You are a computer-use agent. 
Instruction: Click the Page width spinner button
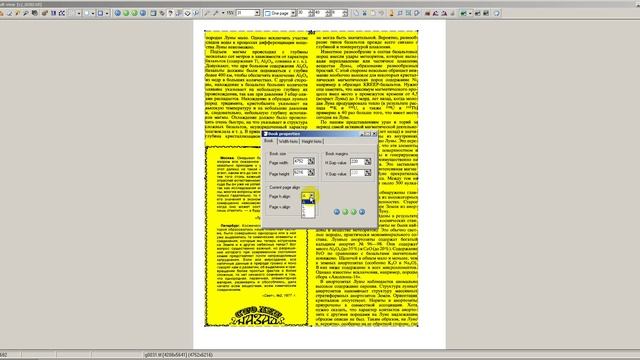pyautogui.click(x=311, y=162)
